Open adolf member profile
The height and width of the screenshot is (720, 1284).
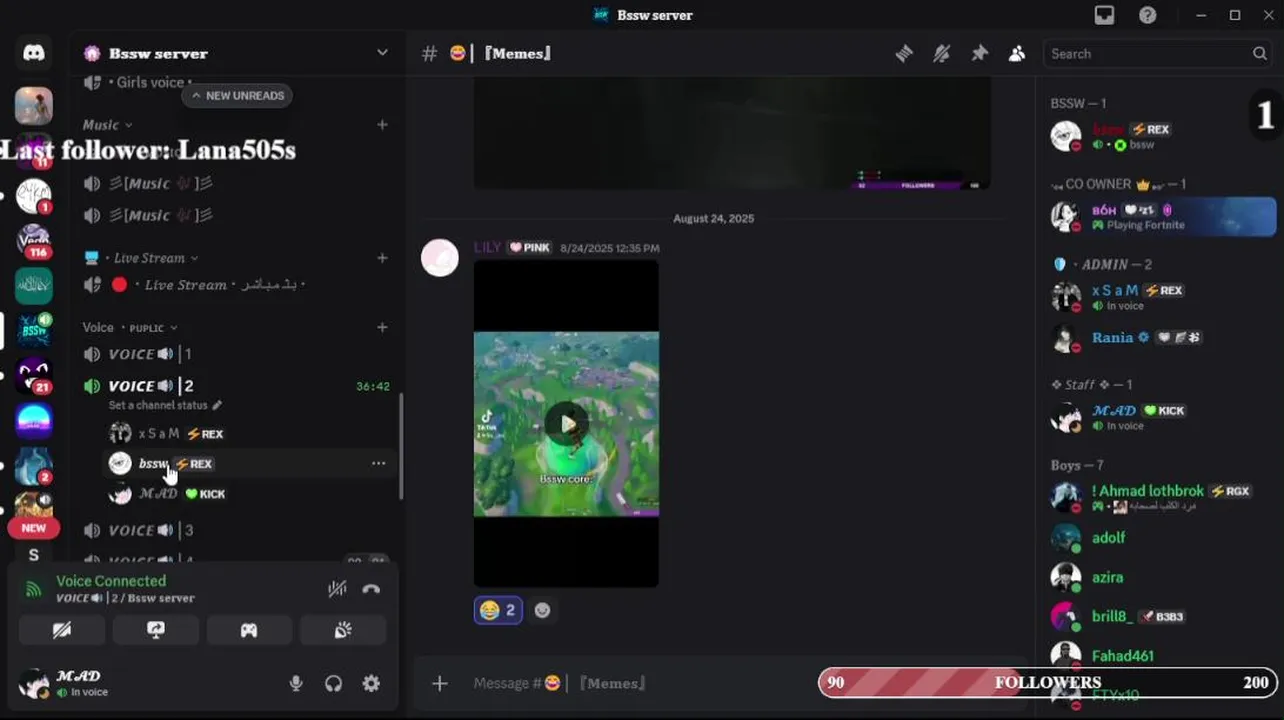click(x=1162, y=538)
